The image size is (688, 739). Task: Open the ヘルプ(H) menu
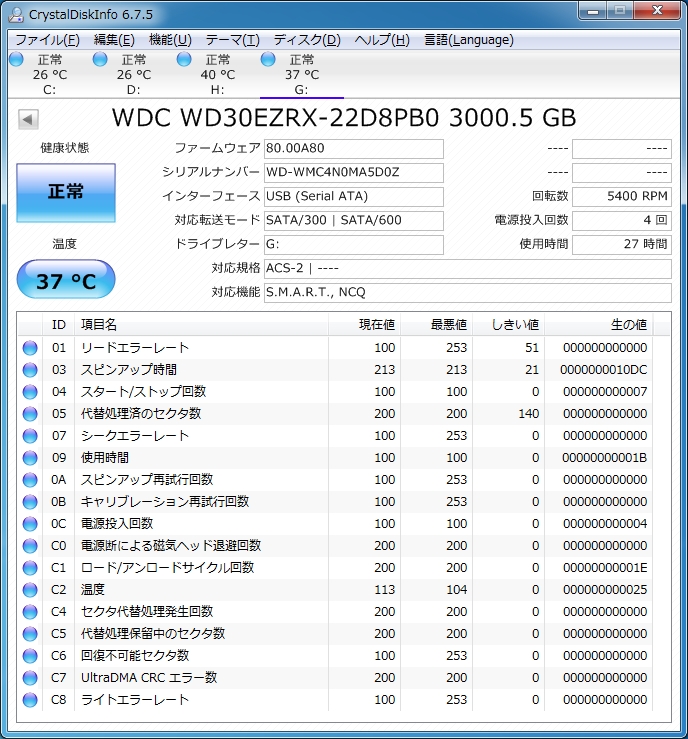(x=382, y=40)
